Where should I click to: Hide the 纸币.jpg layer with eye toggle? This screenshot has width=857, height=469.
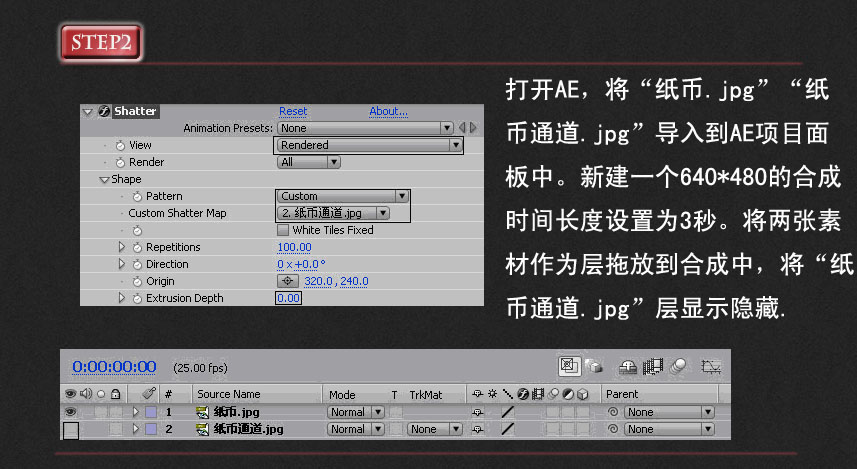pyautogui.click(x=71, y=412)
